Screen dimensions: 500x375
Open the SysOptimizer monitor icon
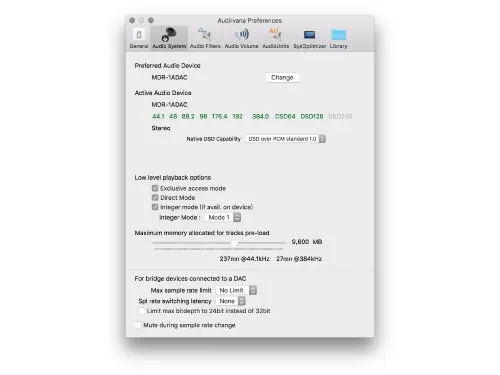[x=309, y=35]
